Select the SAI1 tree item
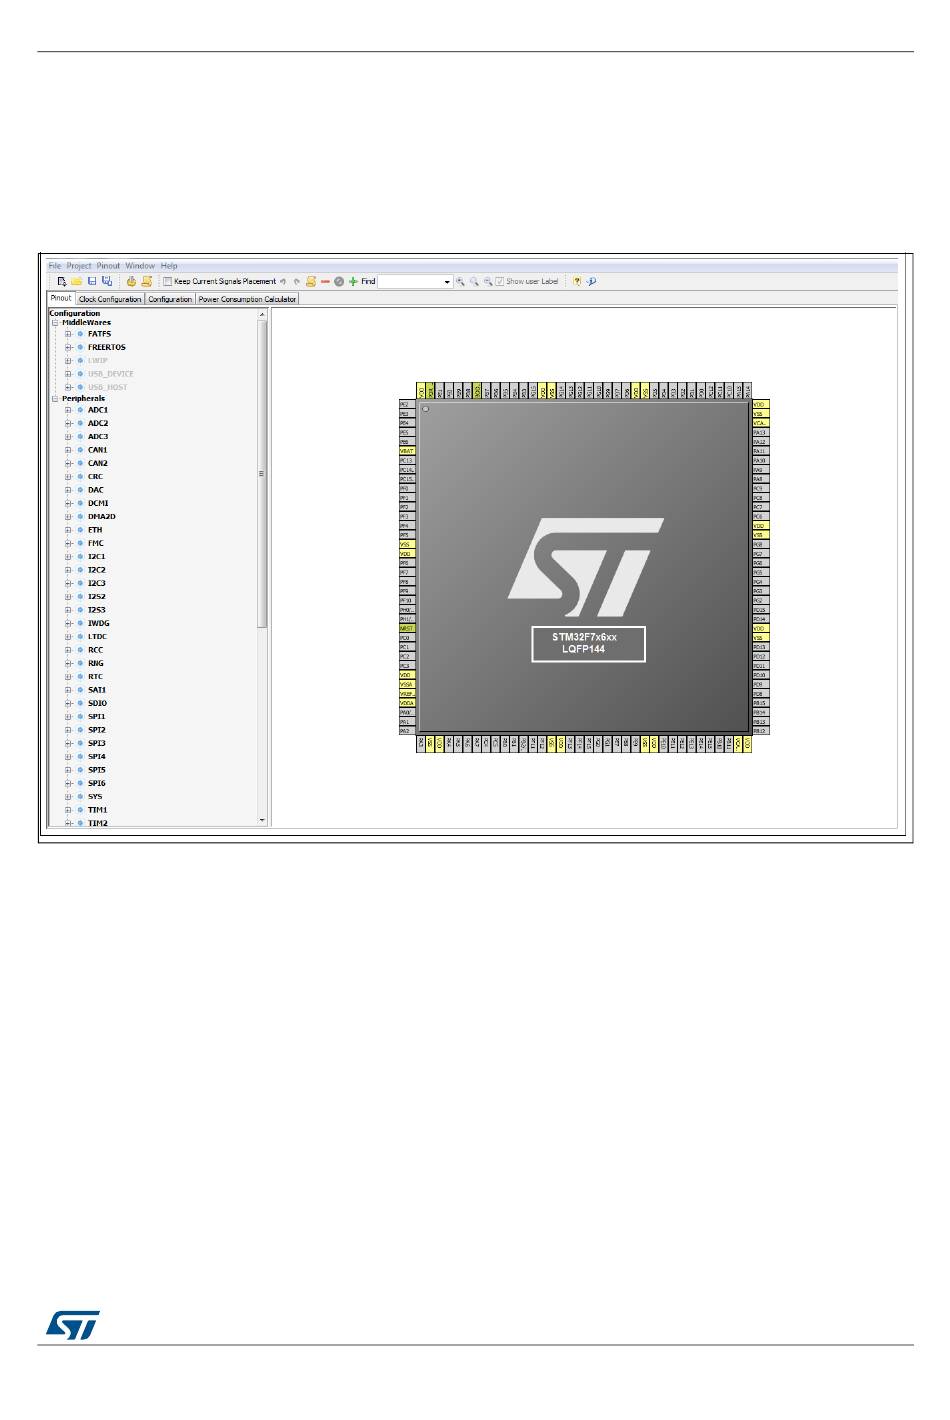 coord(97,690)
